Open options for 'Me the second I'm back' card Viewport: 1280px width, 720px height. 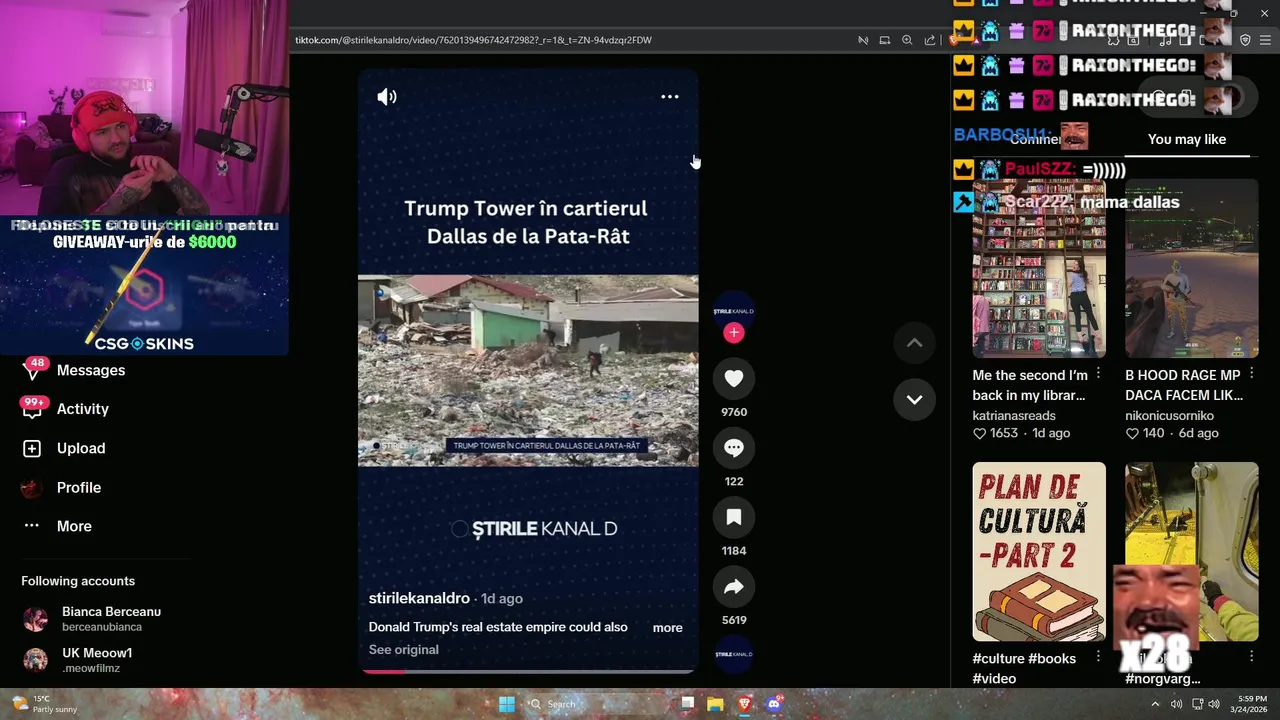1098,373
